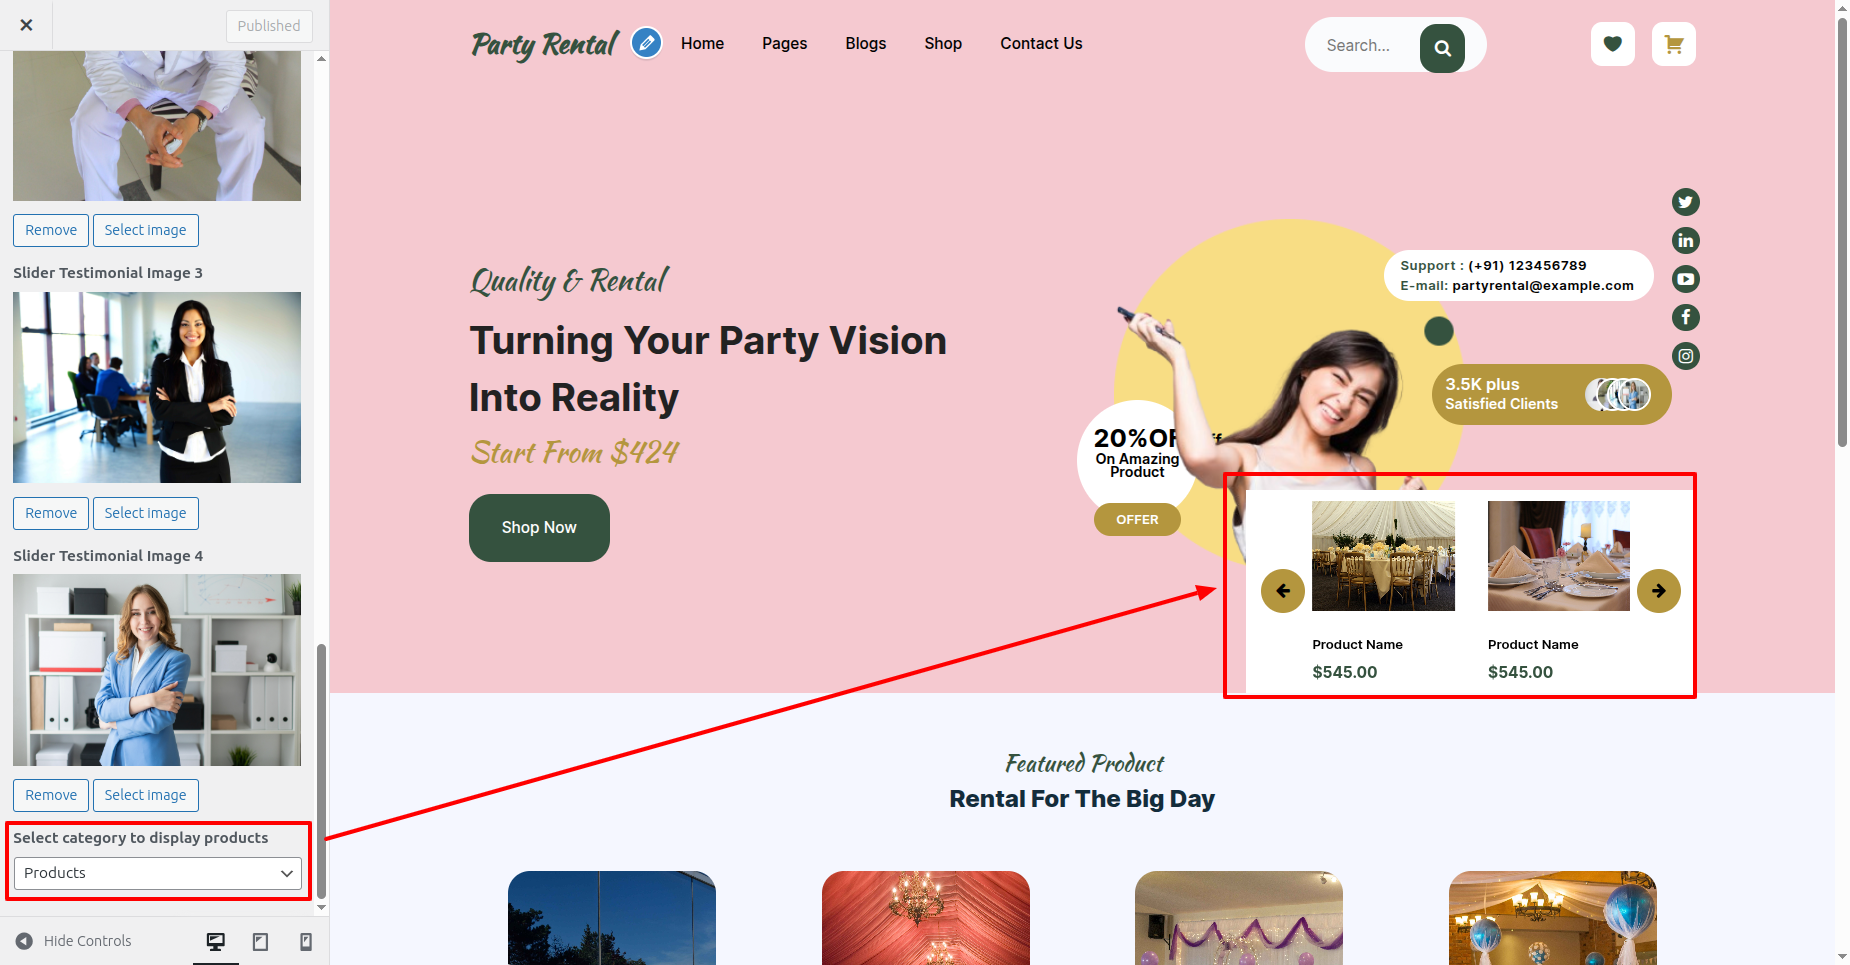
Task: Open the Shop menu item
Action: pos(943,44)
